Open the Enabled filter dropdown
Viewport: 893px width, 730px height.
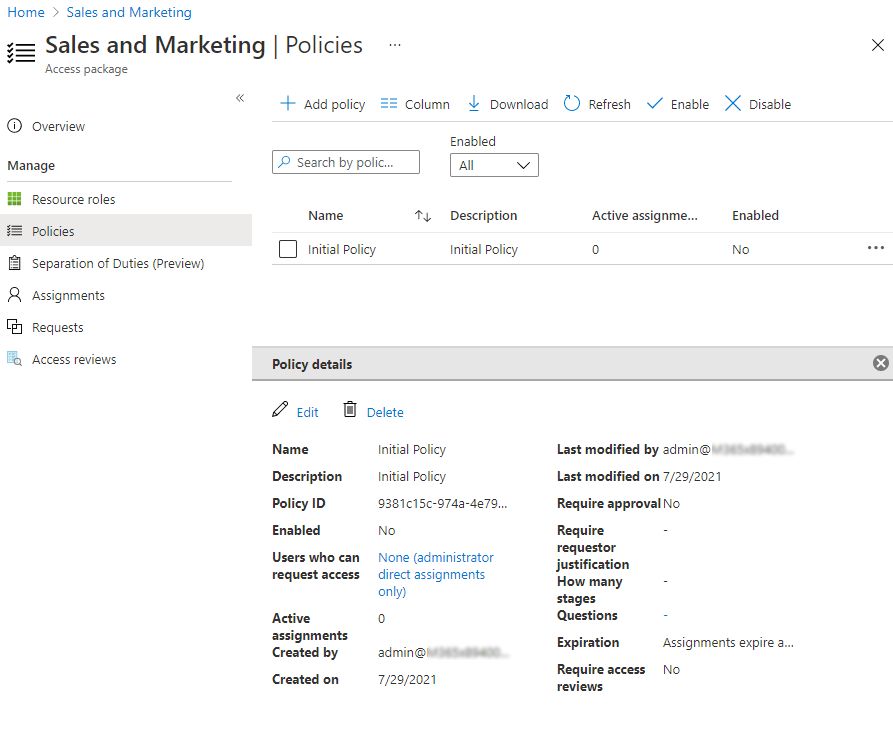(494, 166)
